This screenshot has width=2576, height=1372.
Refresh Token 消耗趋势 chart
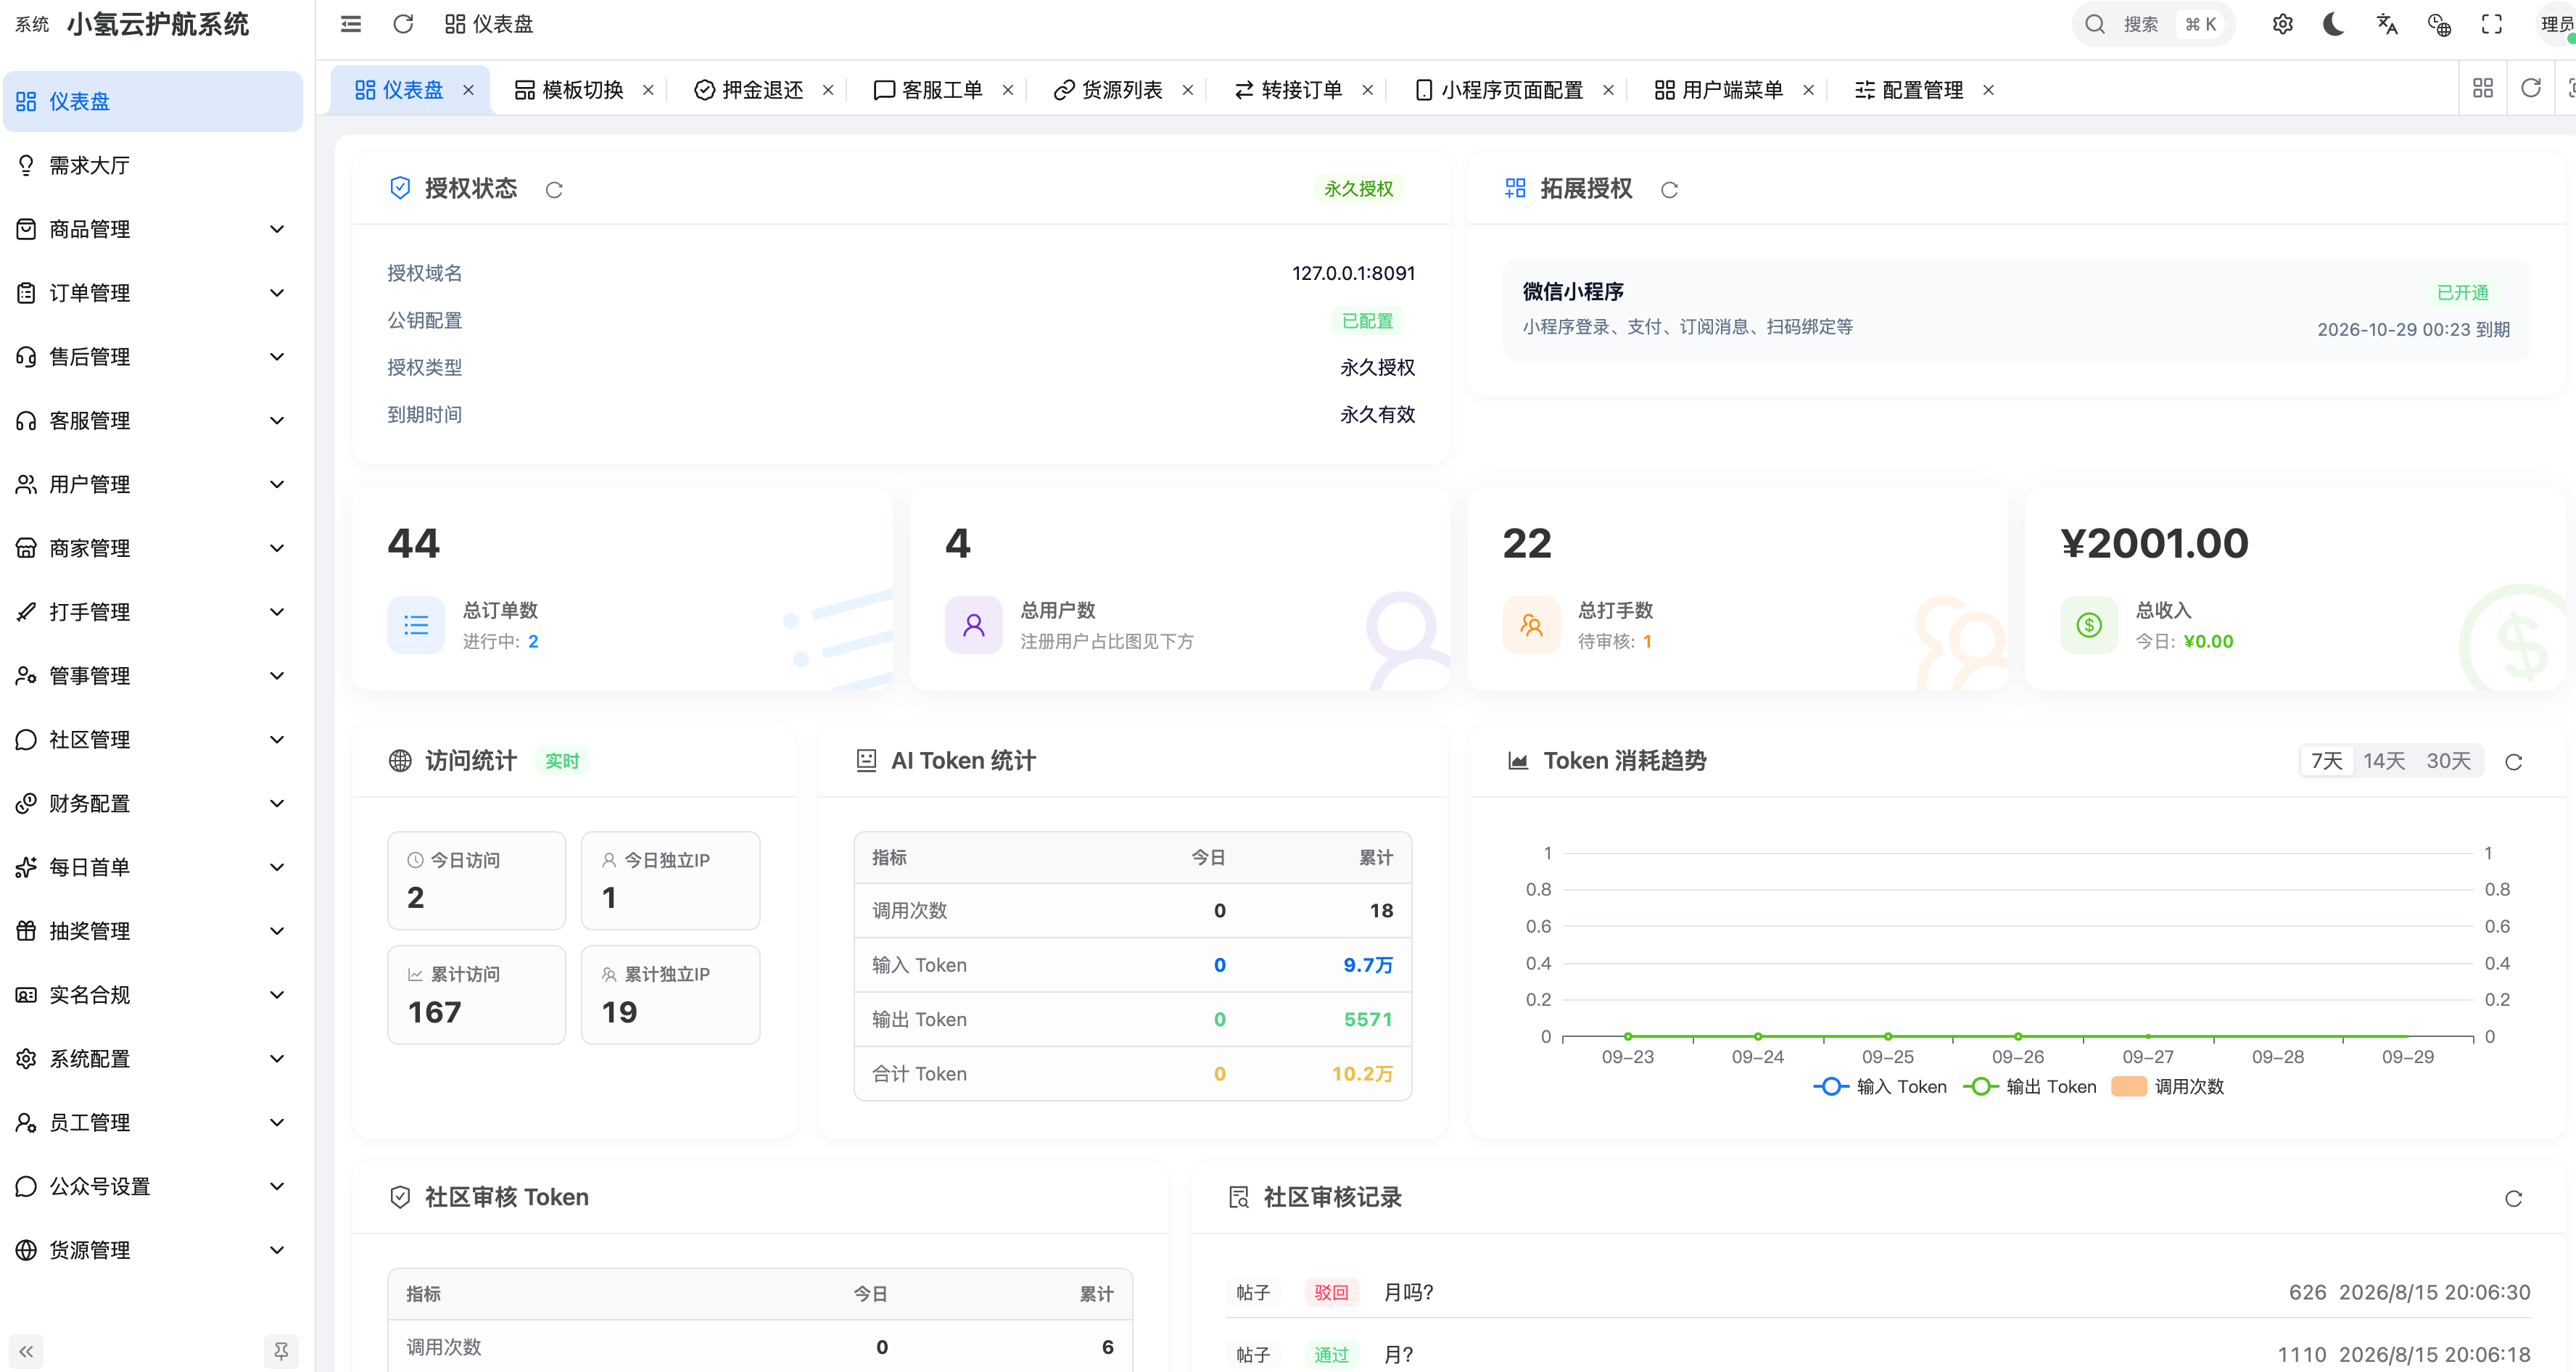2514,762
